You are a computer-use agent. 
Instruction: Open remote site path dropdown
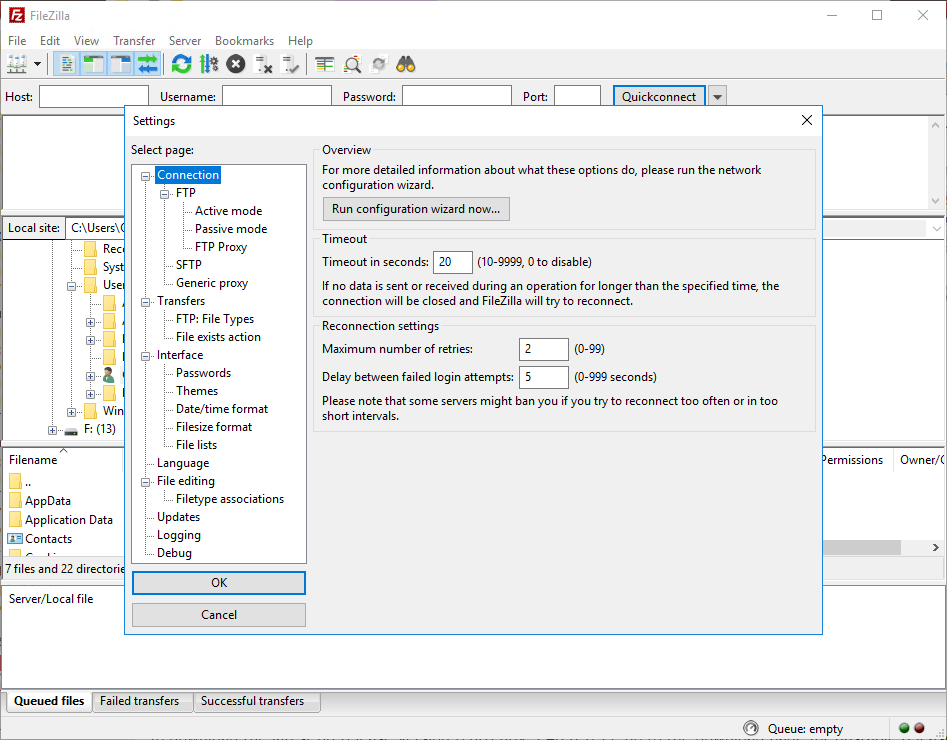coord(936,228)
